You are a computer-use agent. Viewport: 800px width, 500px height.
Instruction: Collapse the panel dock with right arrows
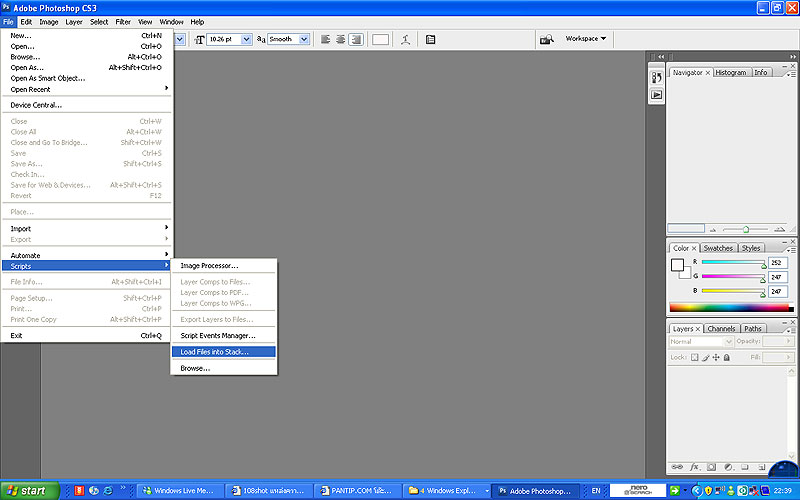(x=792, y=57)
